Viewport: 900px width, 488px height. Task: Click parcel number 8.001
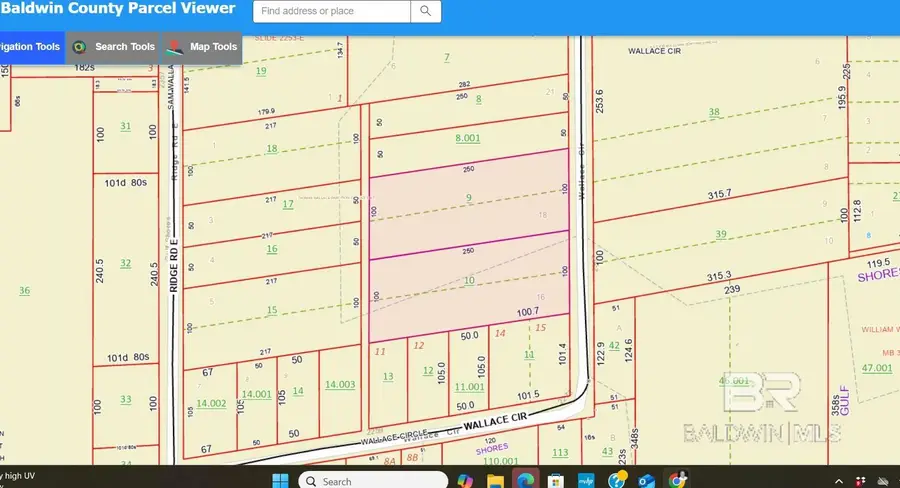[x=468, y=138]
